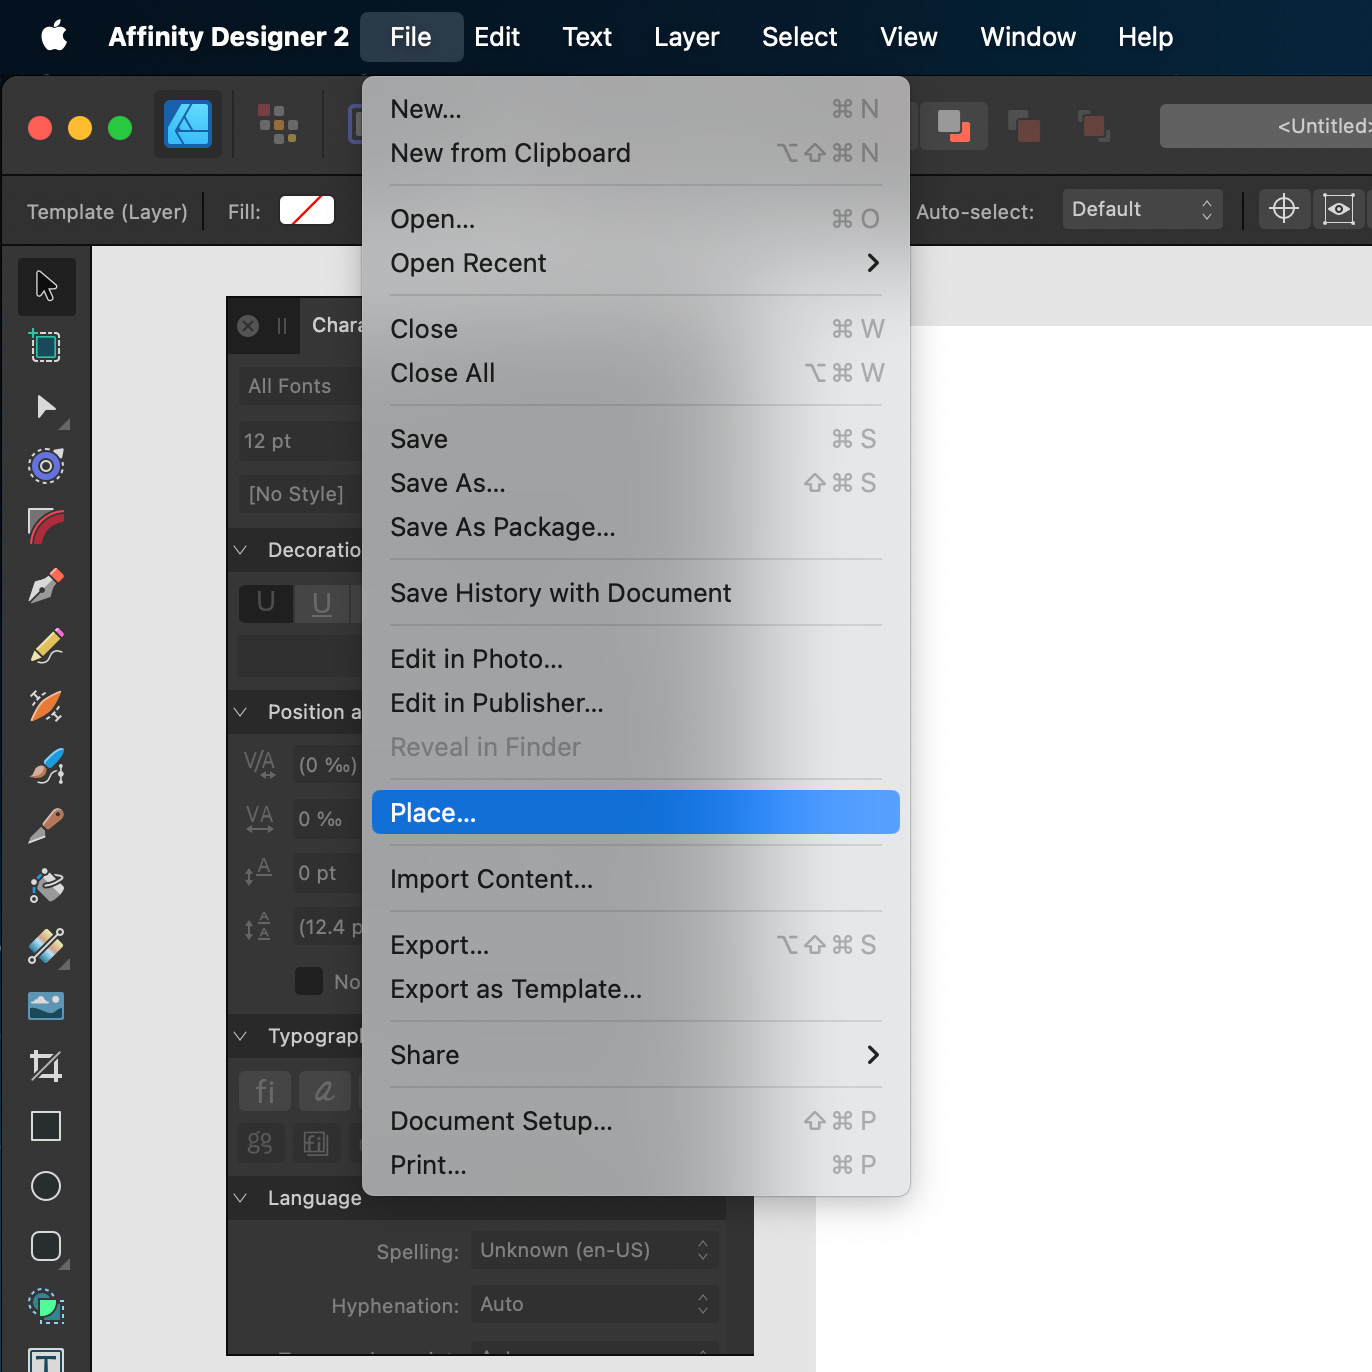Open the All Fonts collection dropdown
1372x1372 pixels.
pos(300,386)
